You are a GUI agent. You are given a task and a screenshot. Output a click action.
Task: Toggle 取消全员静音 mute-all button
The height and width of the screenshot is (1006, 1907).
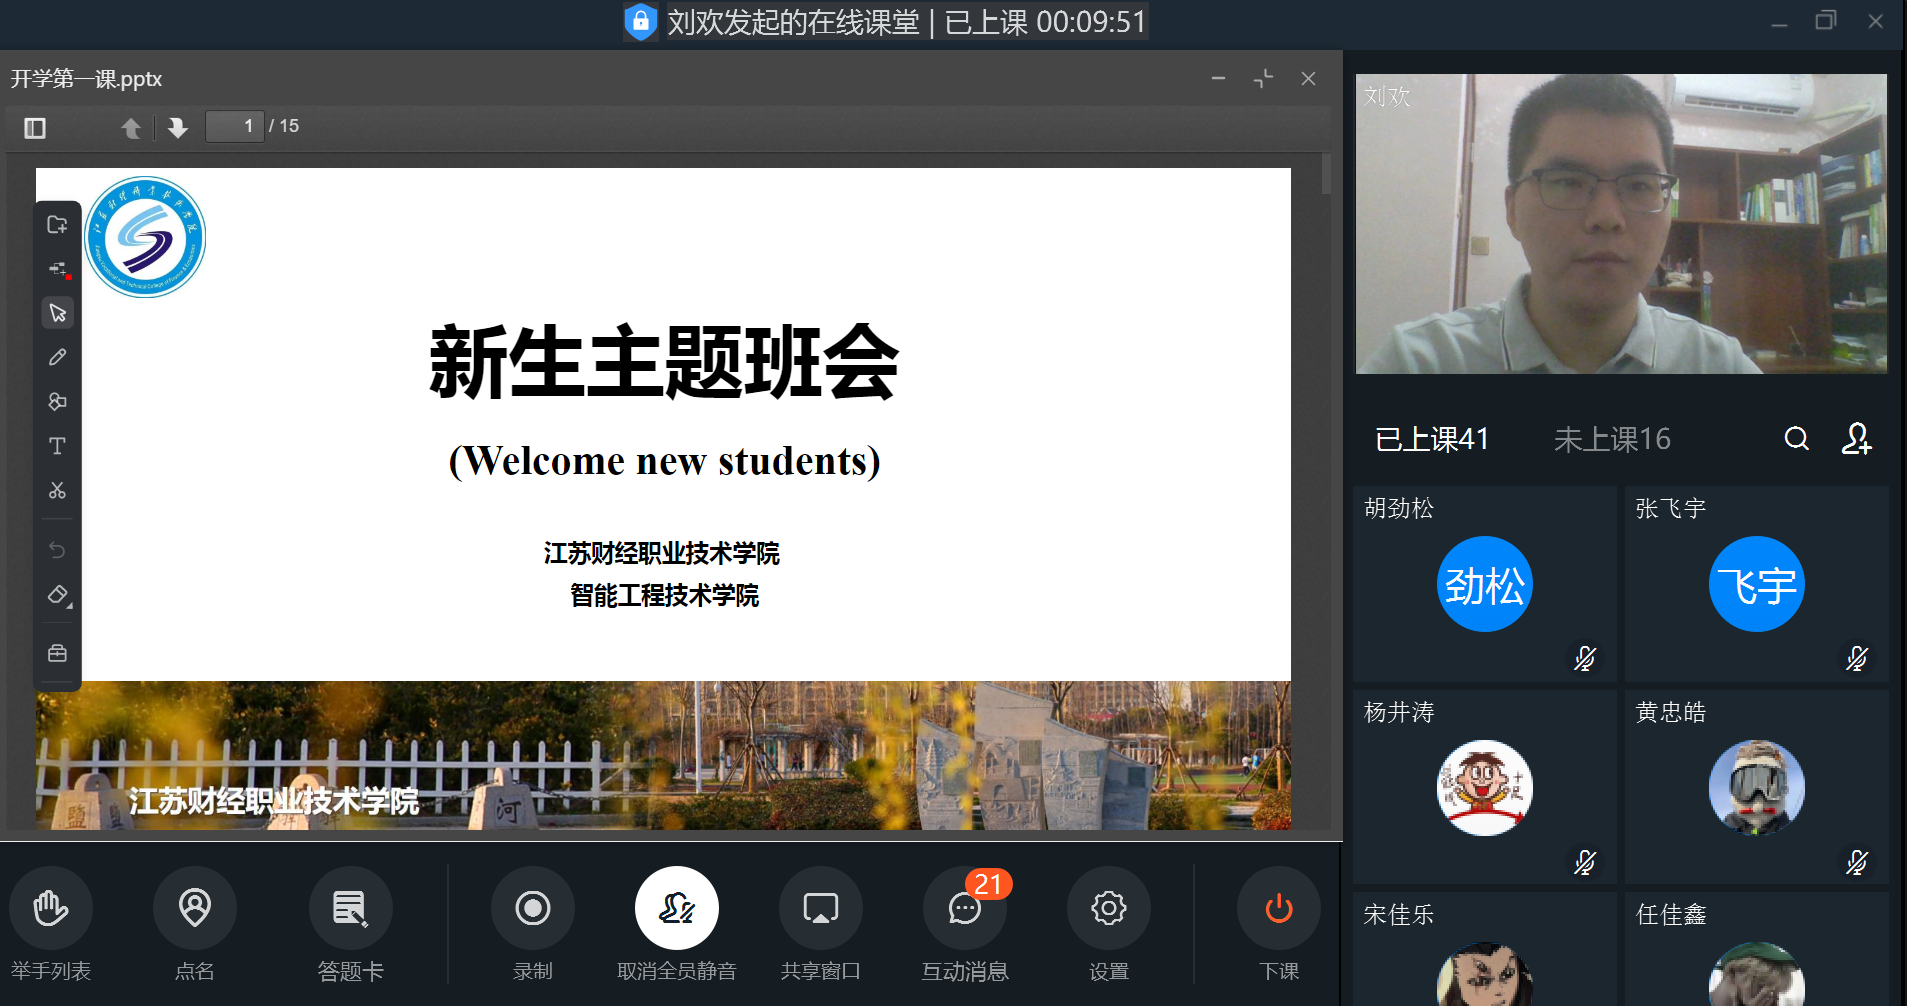[676, 908]
